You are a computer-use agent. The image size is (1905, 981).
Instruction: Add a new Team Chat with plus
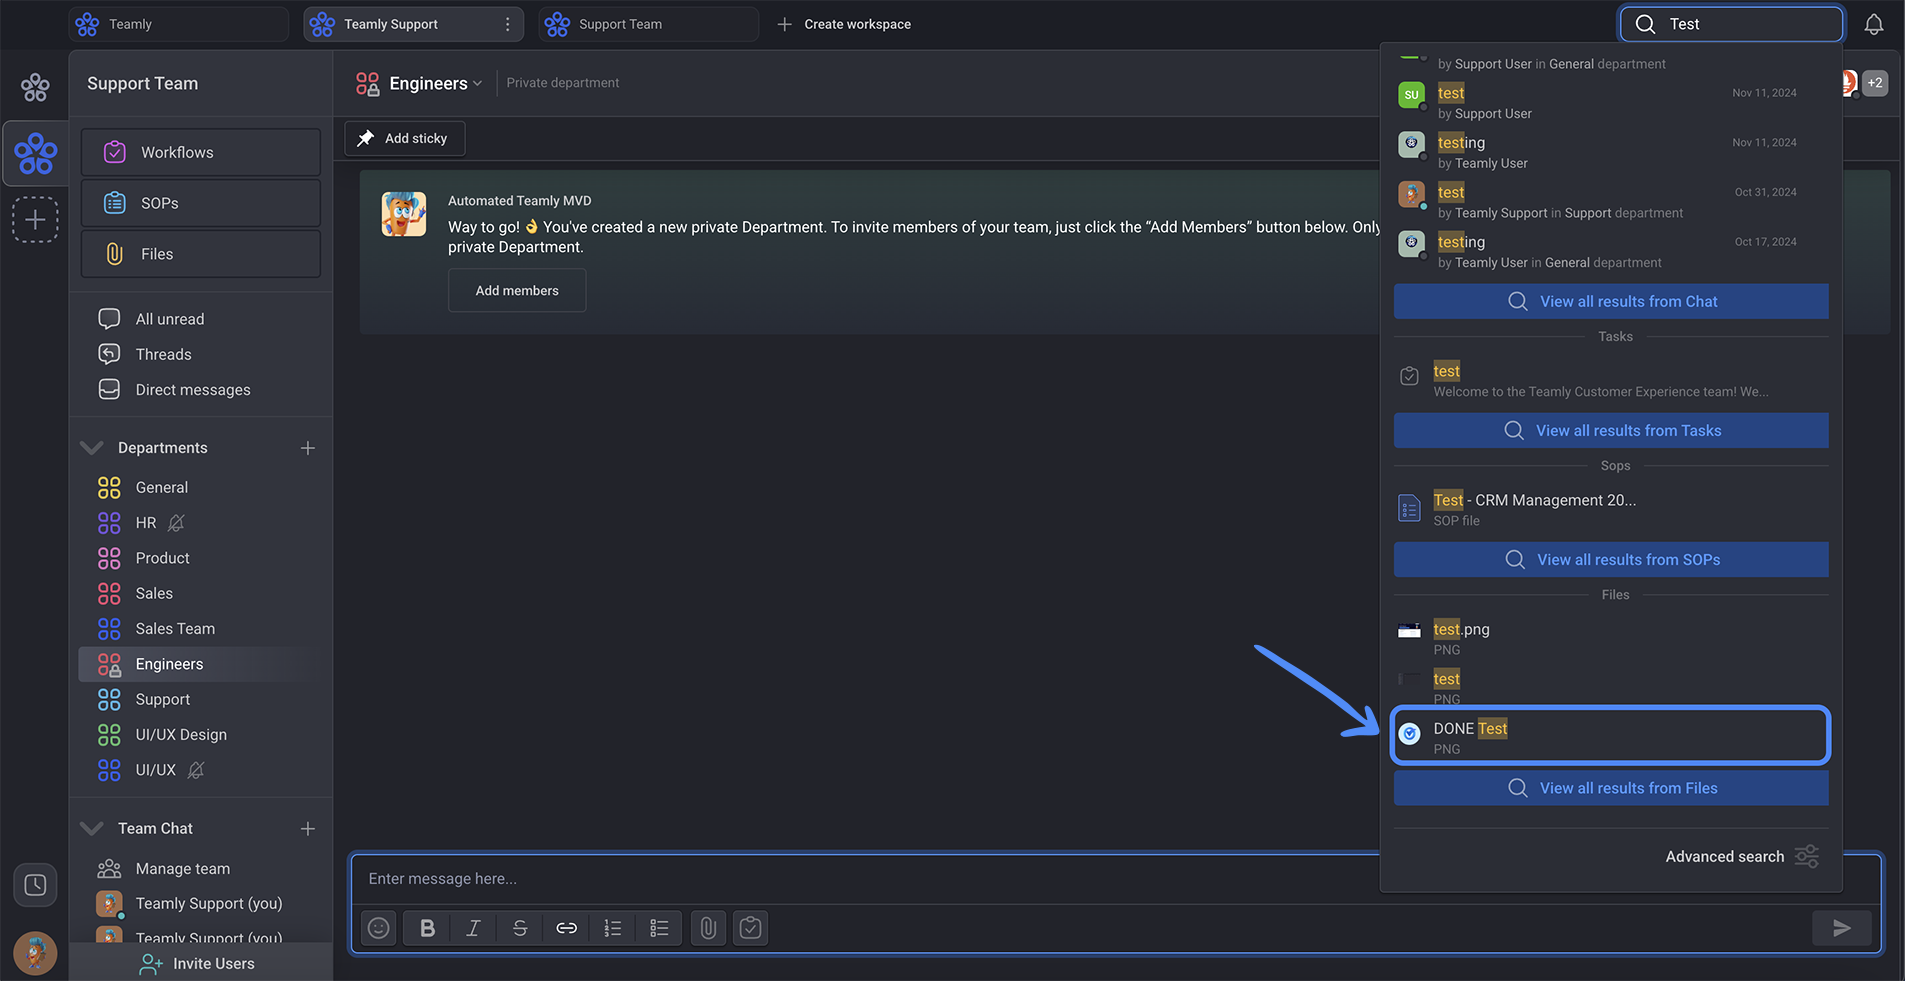click(x=308, y=829)
